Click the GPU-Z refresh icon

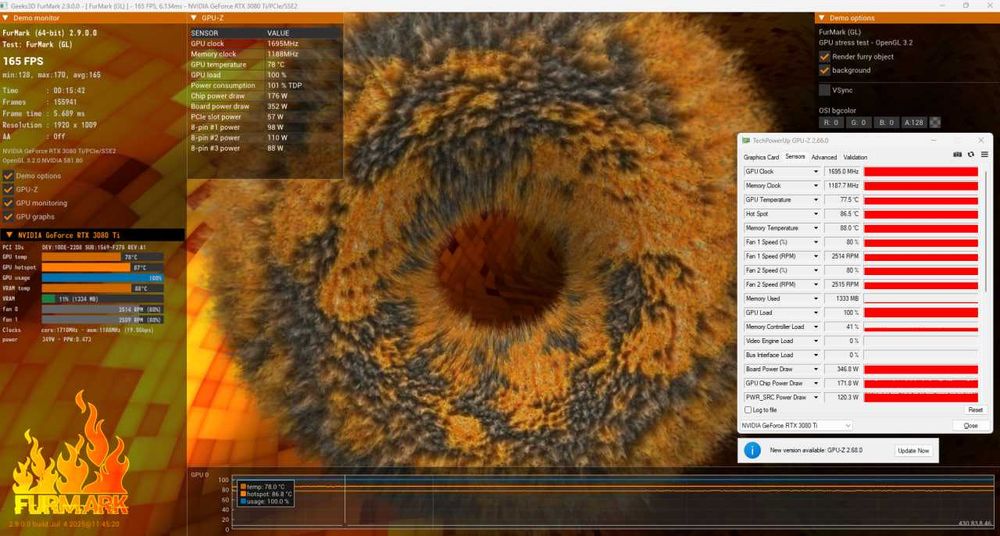[971, 154]
